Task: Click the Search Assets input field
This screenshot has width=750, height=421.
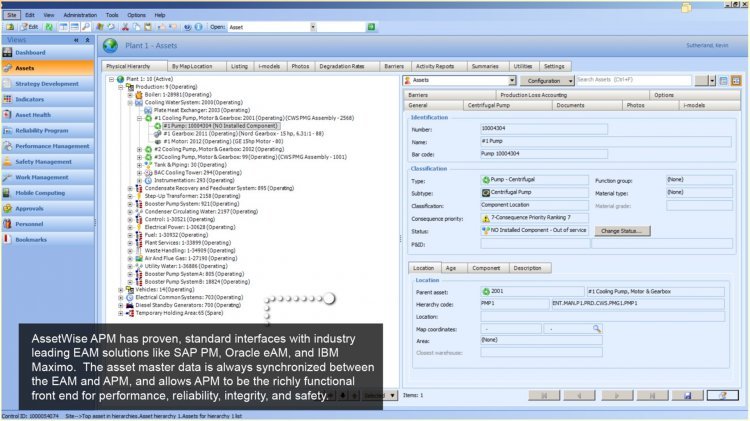Action: [634, 80]
